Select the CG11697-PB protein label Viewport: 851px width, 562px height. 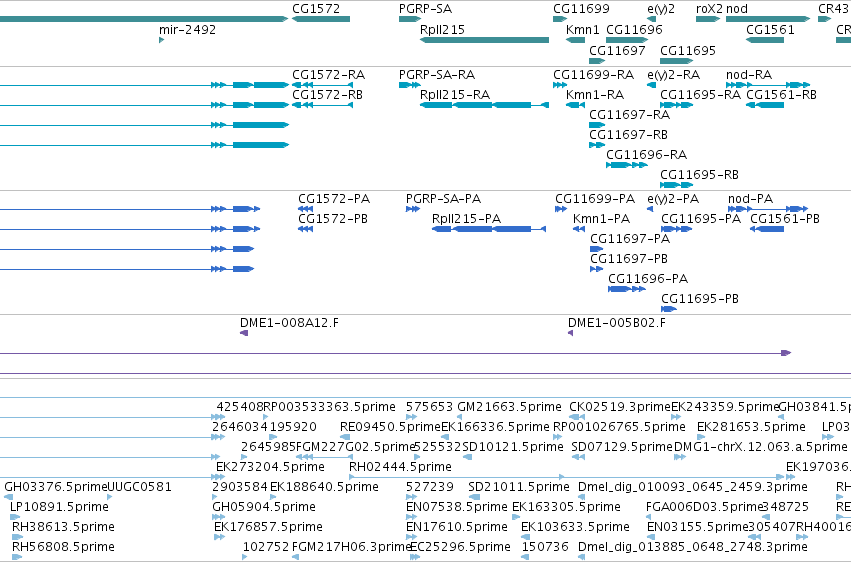(x=629, y=259)
